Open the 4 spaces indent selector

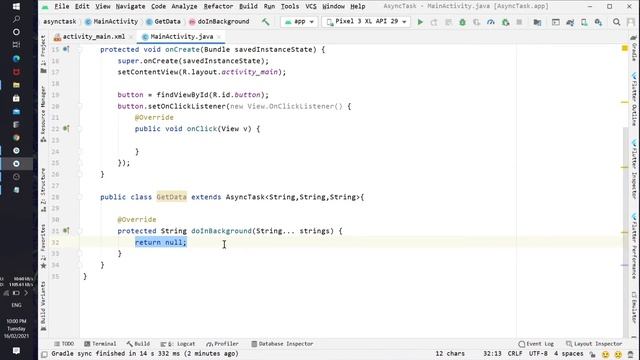pos(568,353)
